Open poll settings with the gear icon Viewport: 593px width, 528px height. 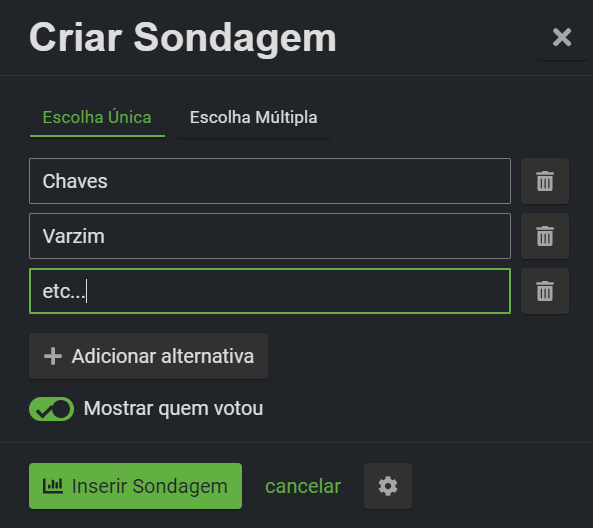(x=388, y=486)
